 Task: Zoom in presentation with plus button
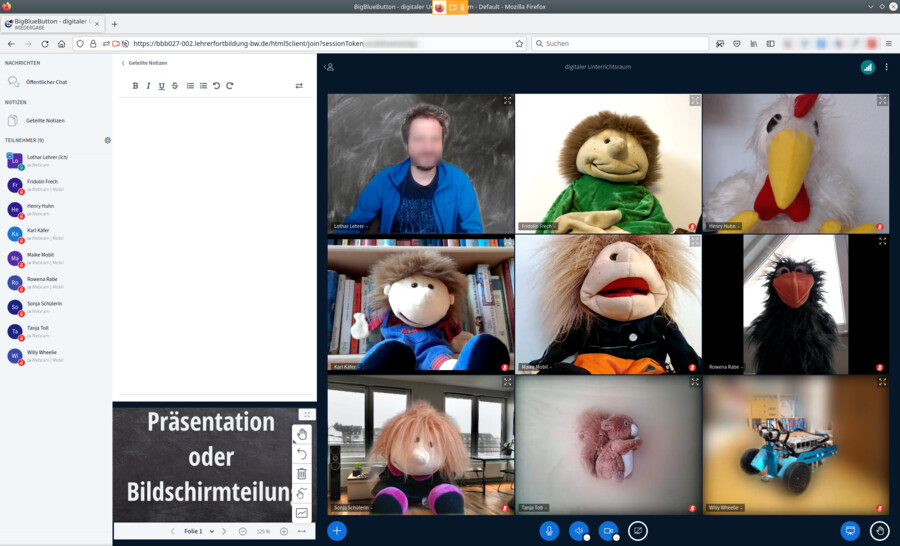tap(284, 531)
